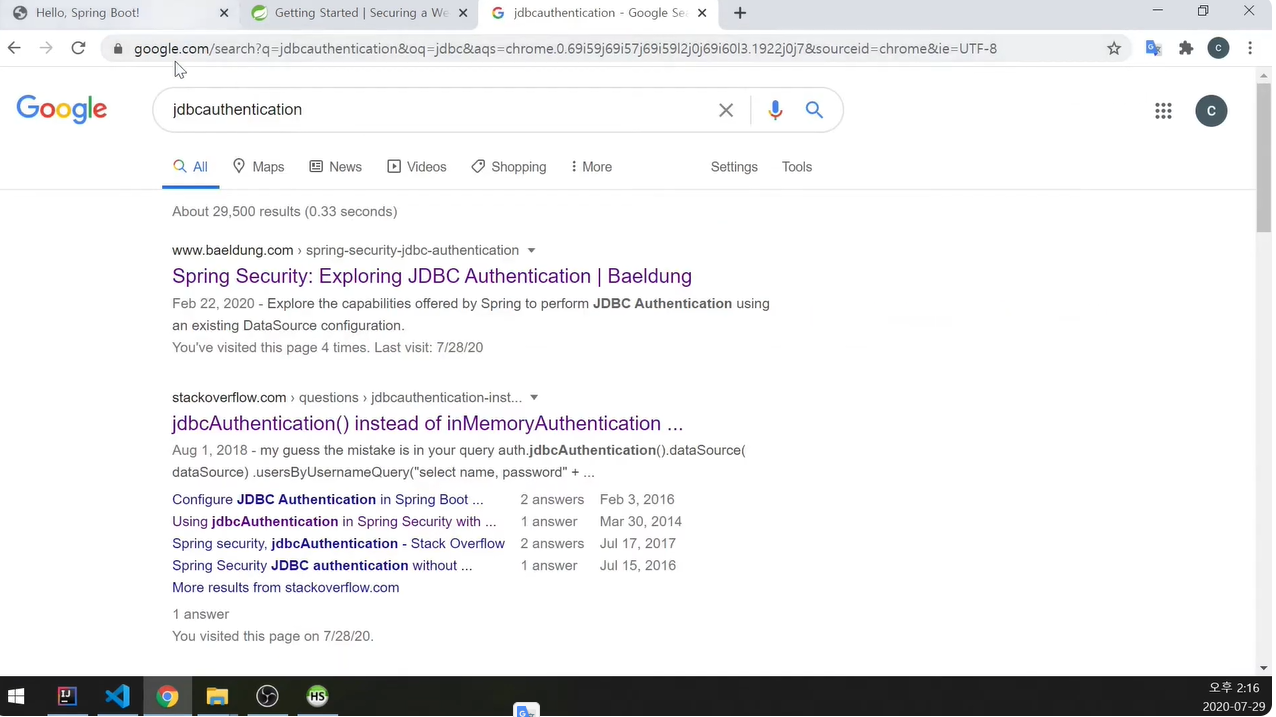The height and width of the screenshot is (717, 1276).
Task: Click the forward navigation arrow
Action: 46,48
